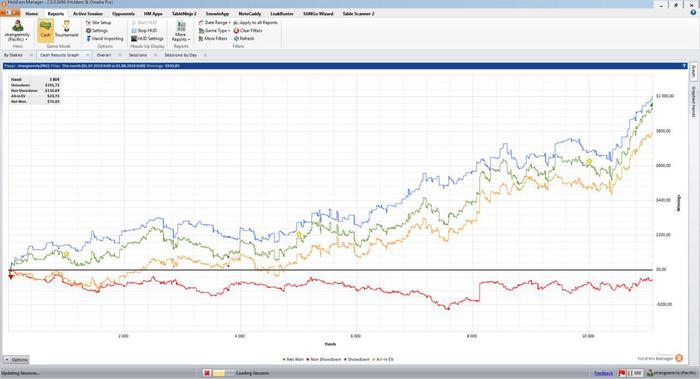This screenshot has height=379, width=700.
Task: Click the counter box beside the red flag
Action: (635, 373)
